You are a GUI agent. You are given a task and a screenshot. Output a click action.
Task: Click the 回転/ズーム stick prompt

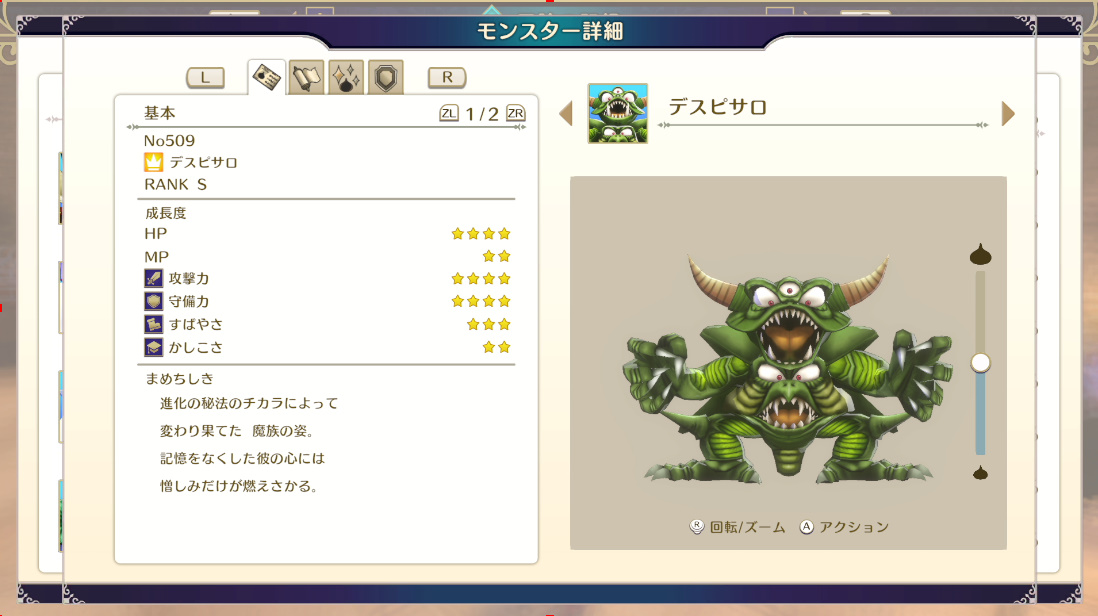737,527
